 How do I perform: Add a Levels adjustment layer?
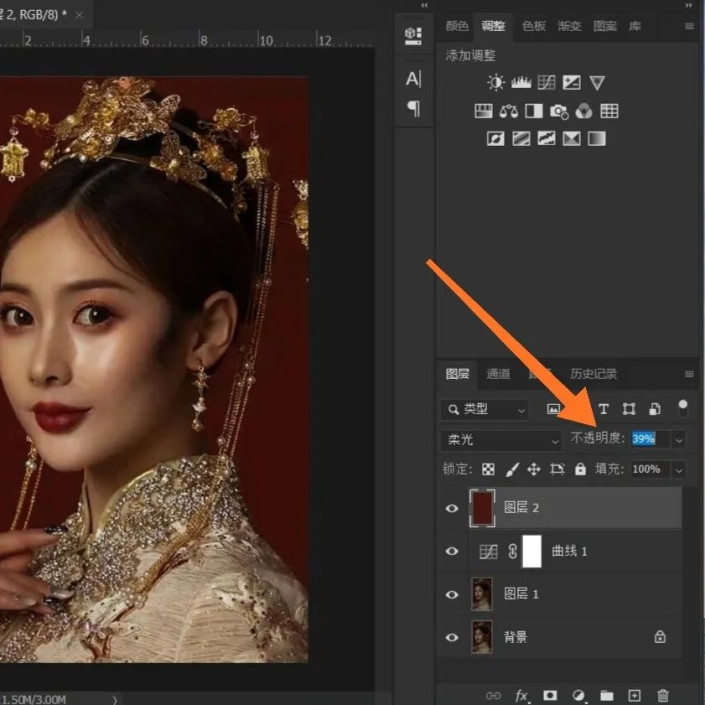pos(521,83)
